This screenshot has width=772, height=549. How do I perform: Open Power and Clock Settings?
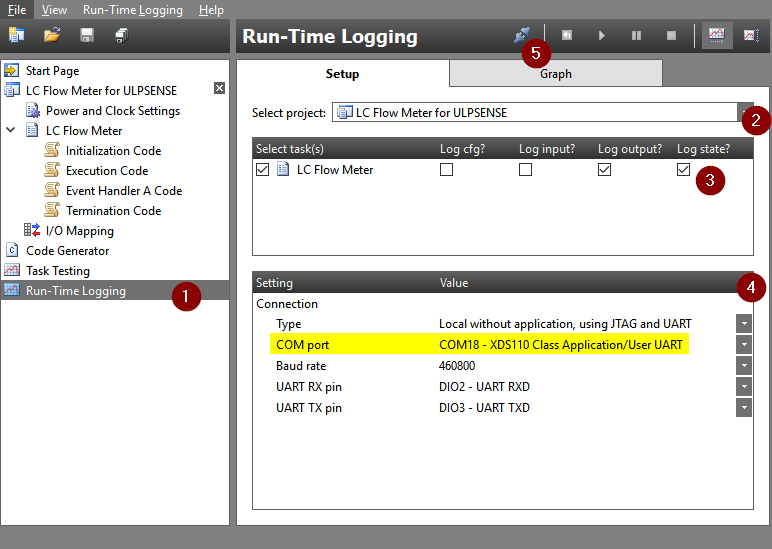click(x=113, y=111)
